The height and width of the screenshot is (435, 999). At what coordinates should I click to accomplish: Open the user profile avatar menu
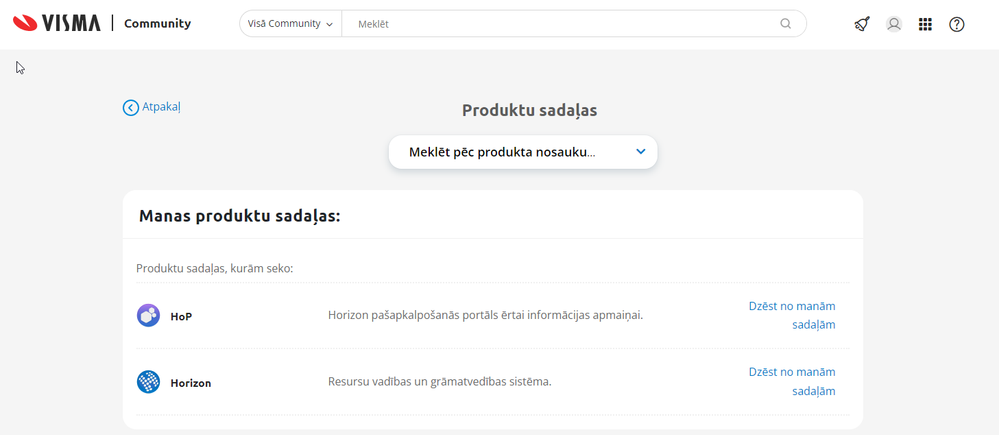click(x=894, y=24)
